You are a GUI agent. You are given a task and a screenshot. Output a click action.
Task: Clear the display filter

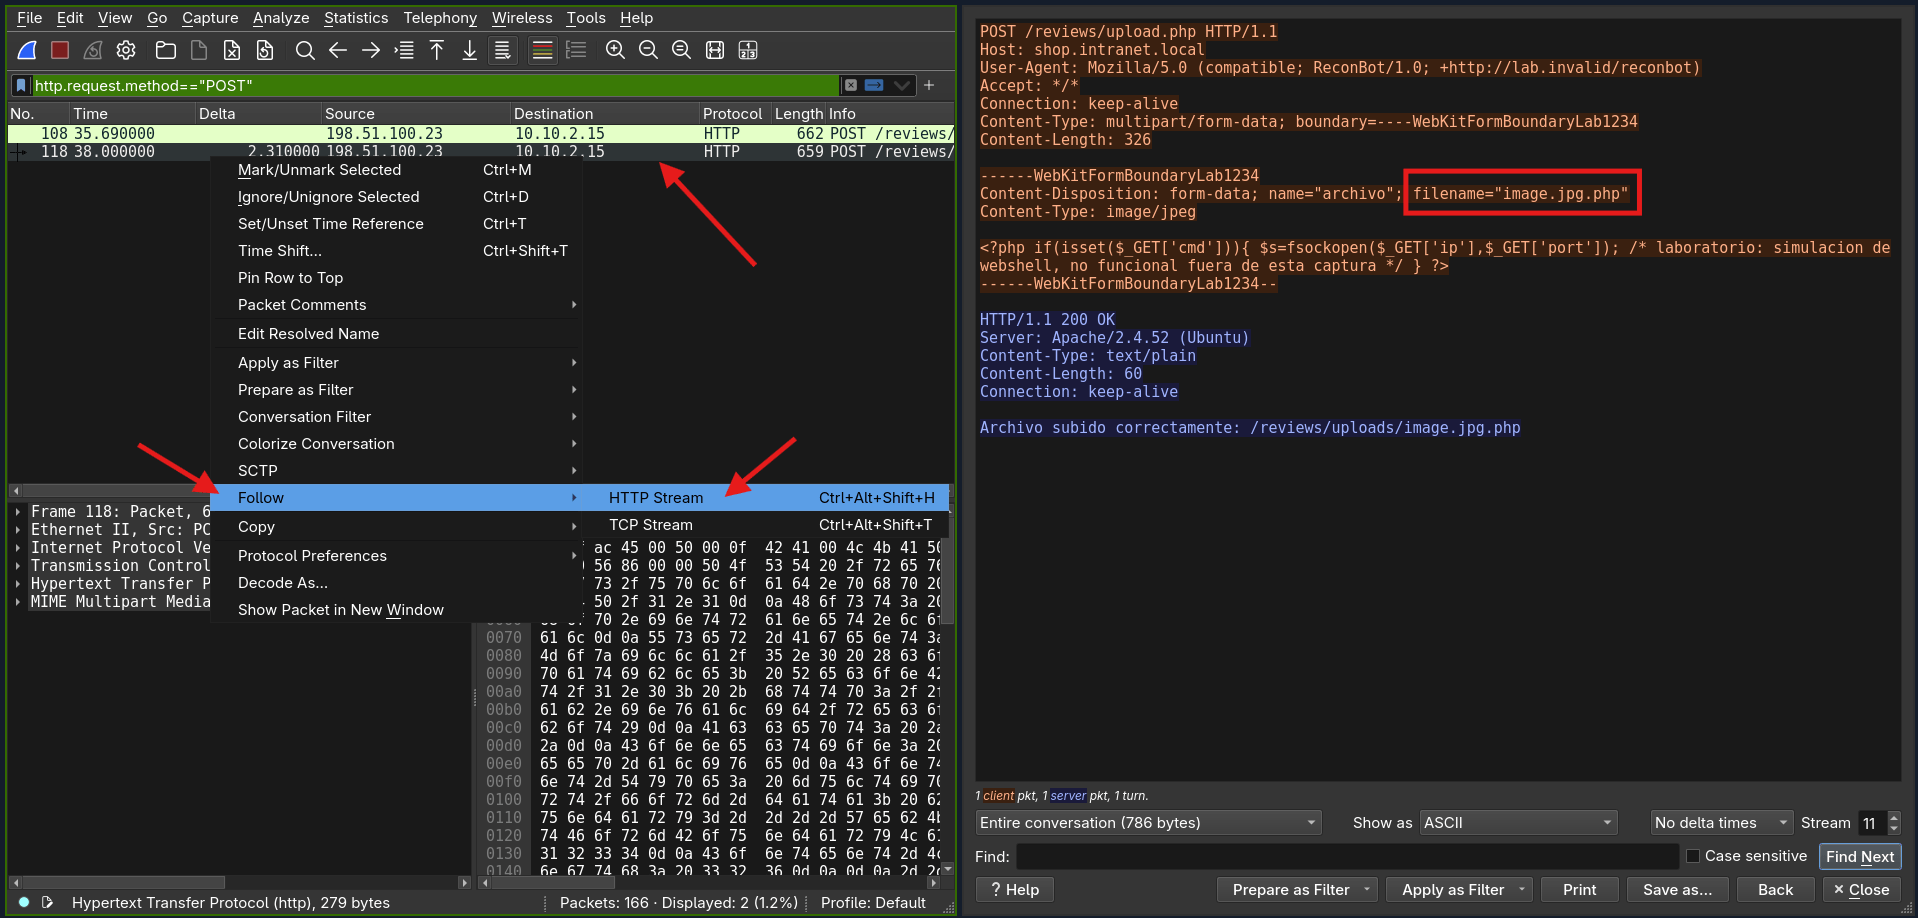(851, 86)
